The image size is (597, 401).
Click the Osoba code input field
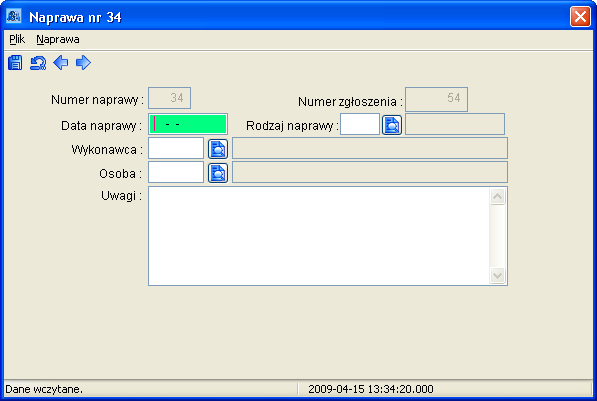coord(176,172)
